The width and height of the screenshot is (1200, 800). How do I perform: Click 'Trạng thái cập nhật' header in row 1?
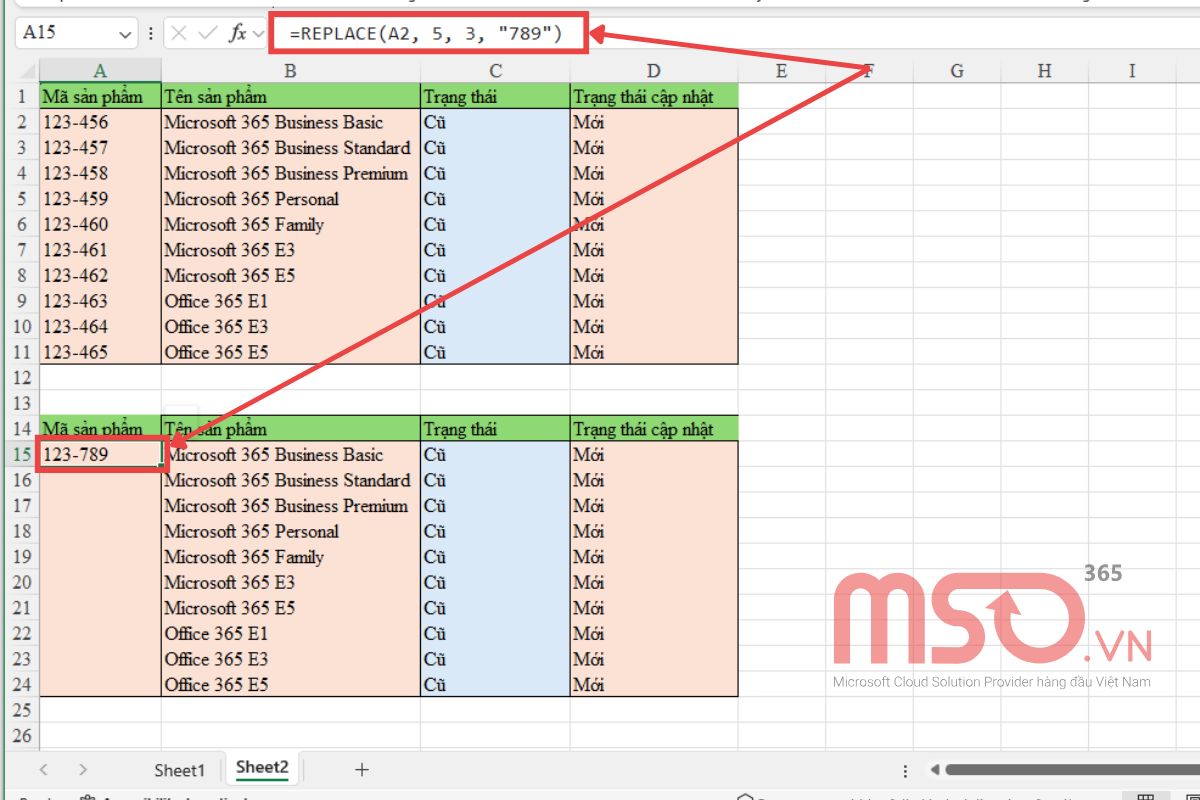[654, 97]
